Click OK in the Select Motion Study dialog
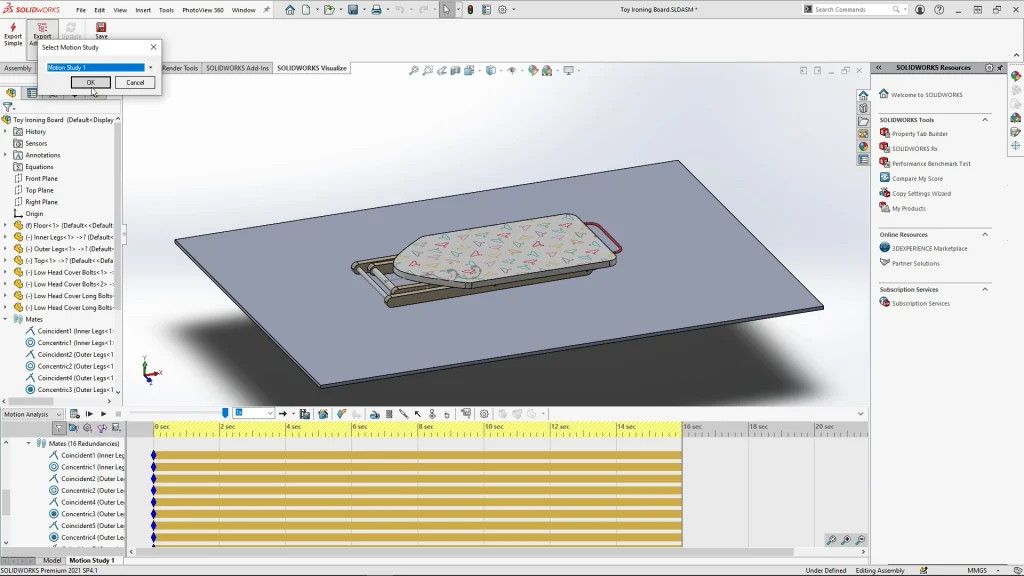 [90, 83]
